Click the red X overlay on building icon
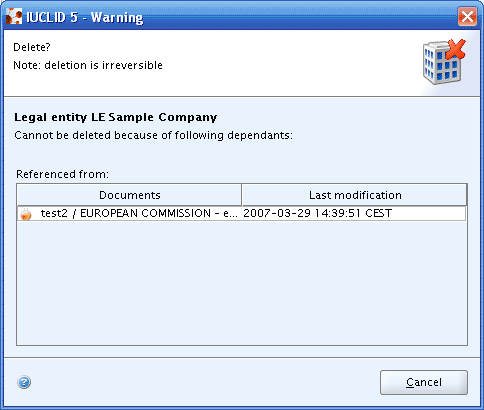 point(456,49)
